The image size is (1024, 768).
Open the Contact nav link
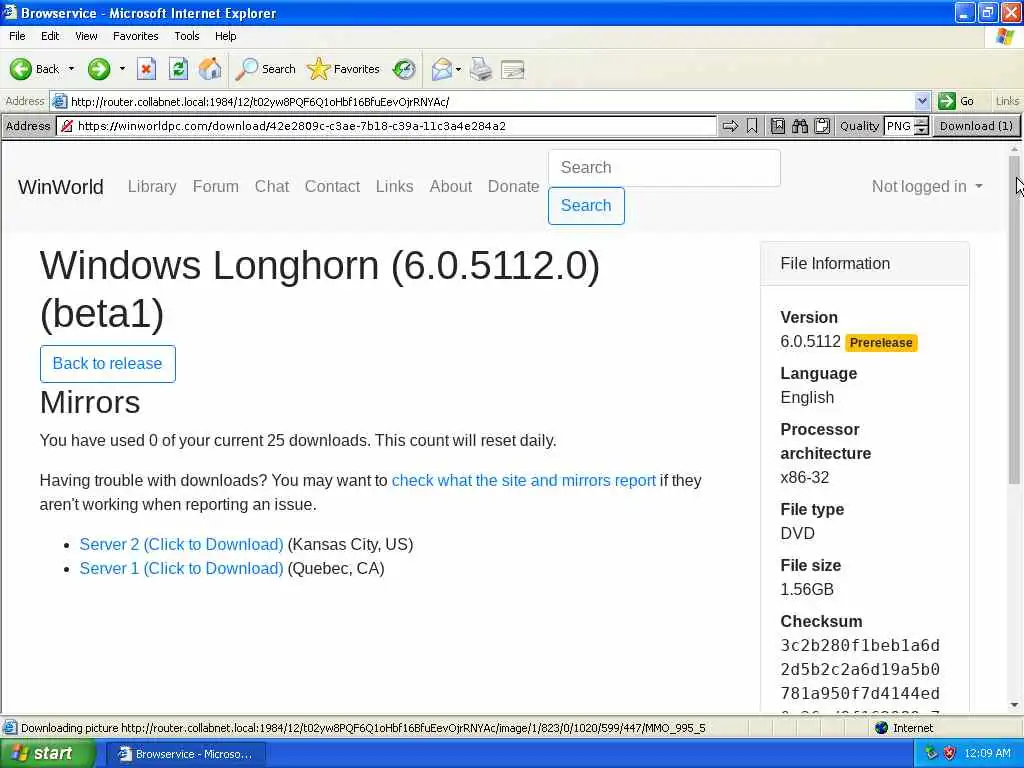pyautogui.click(x=332, y=187)
